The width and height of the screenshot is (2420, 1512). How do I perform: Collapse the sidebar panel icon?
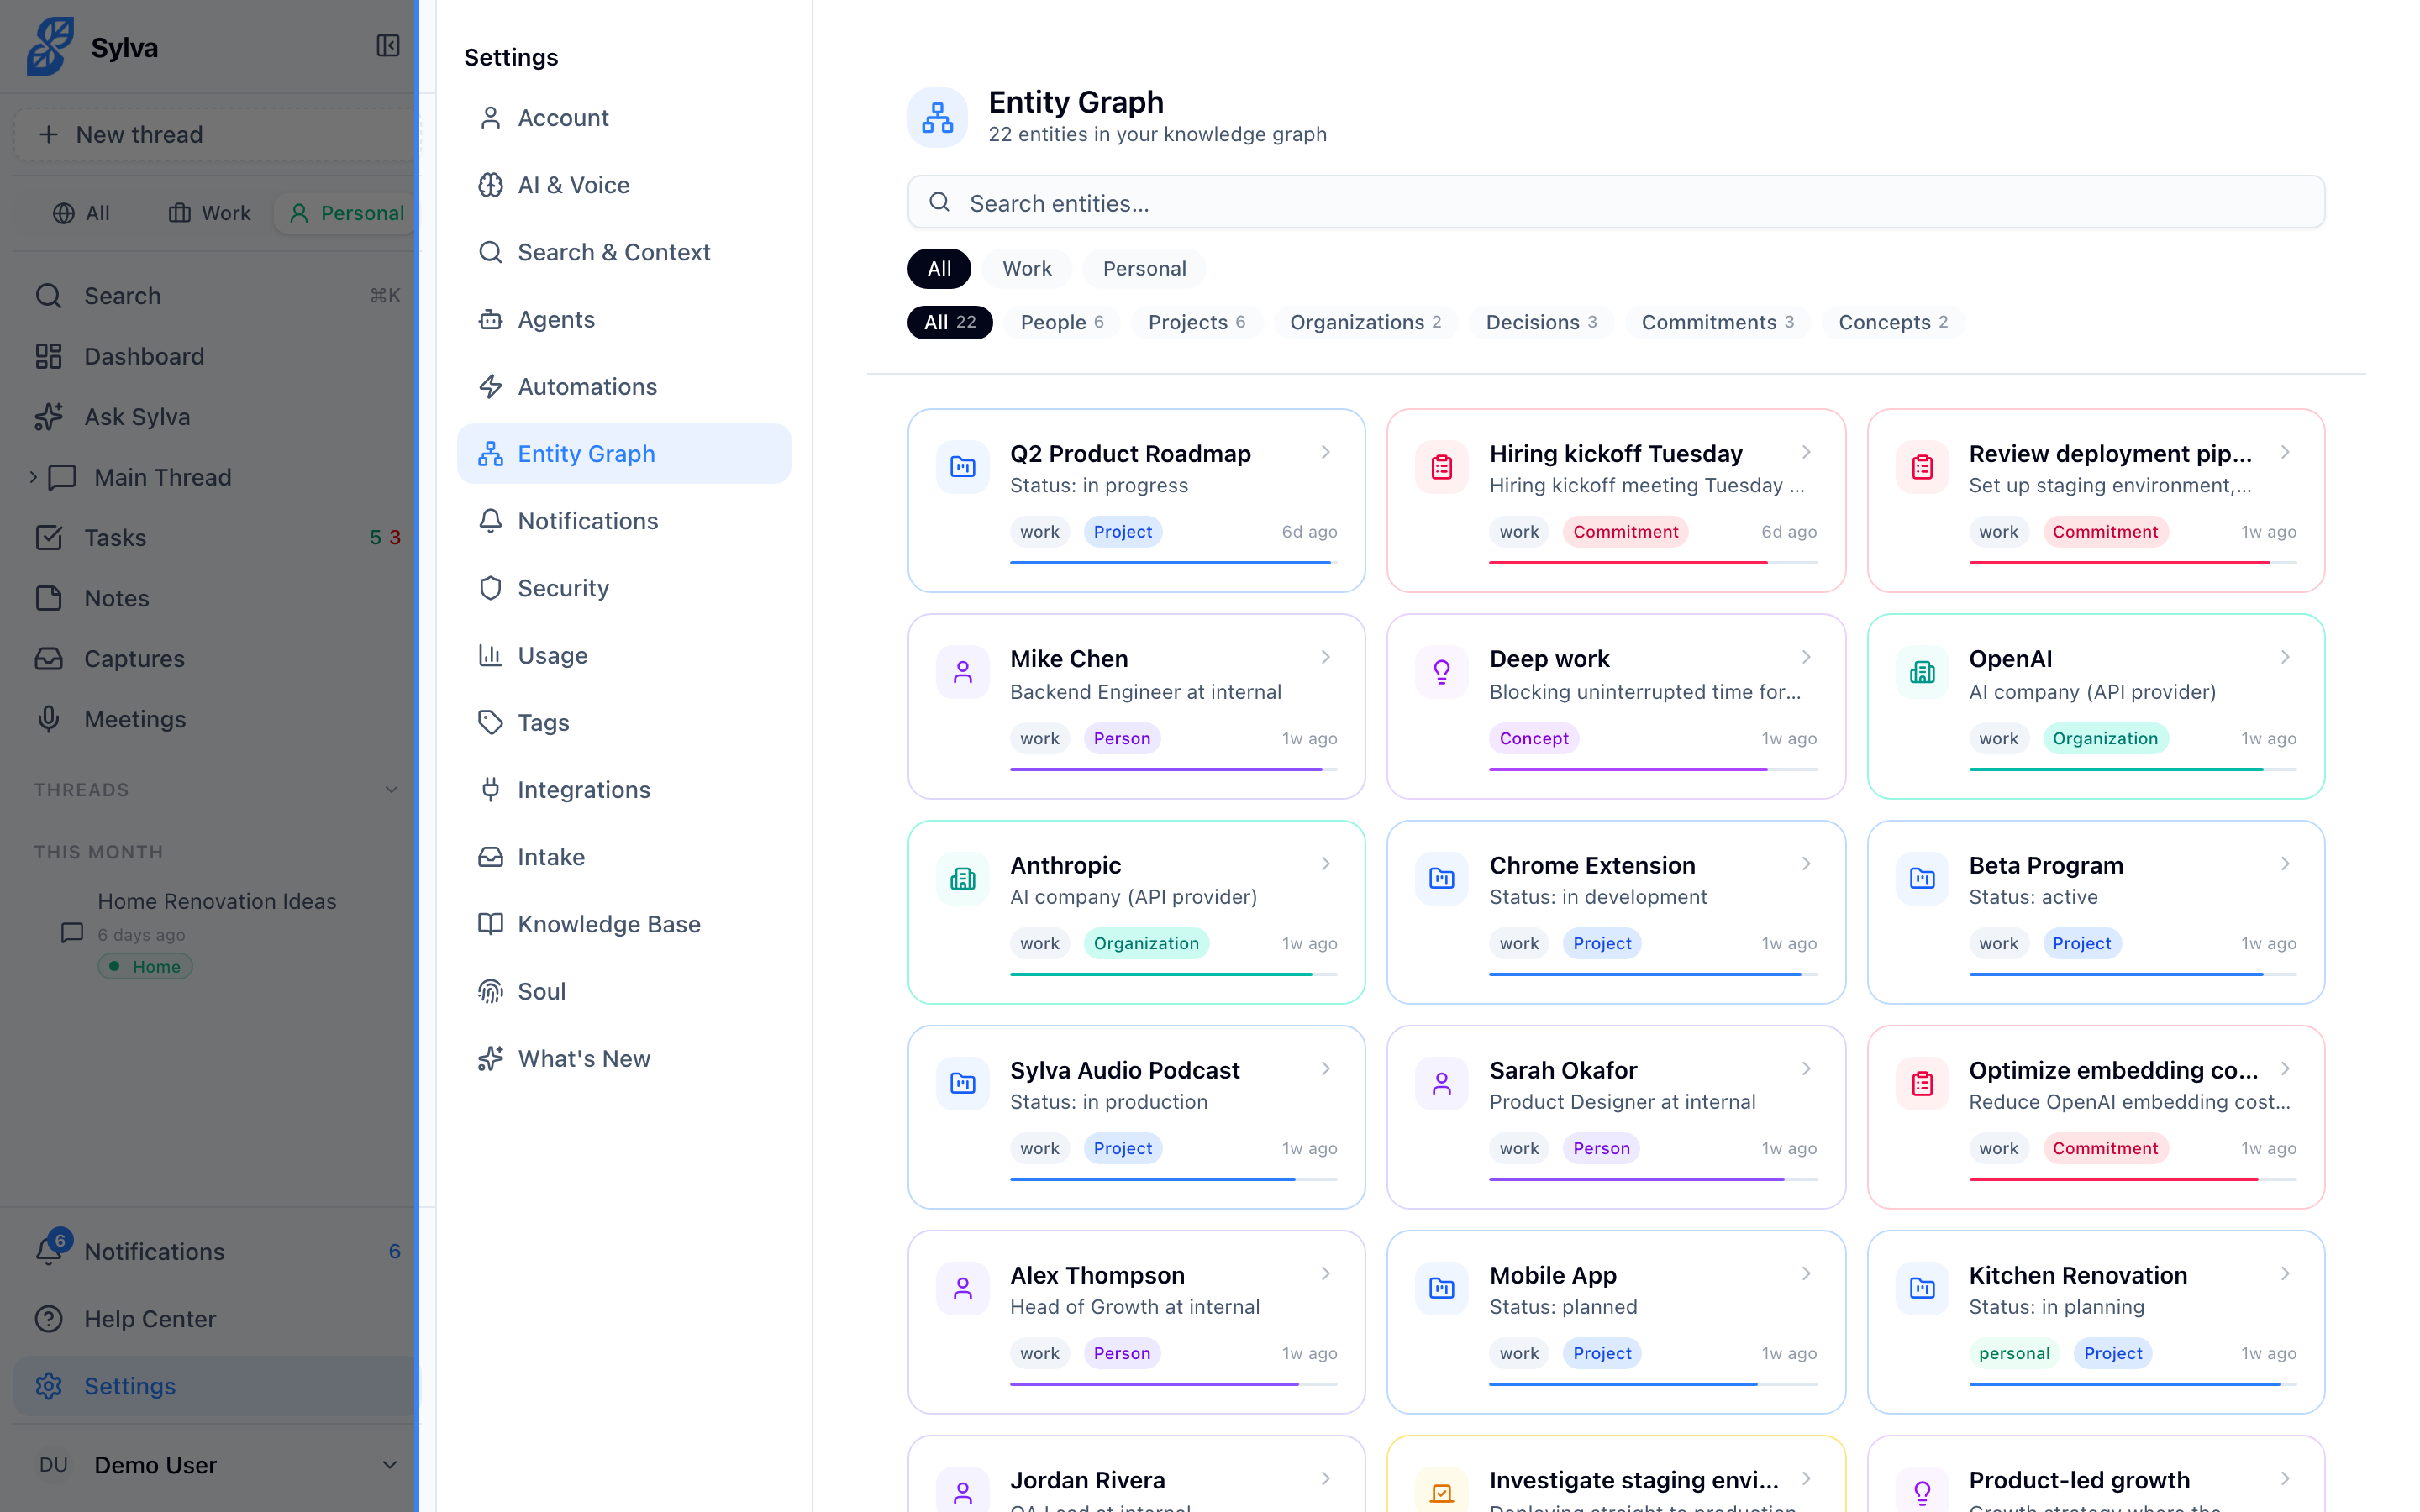click(388, 46)
